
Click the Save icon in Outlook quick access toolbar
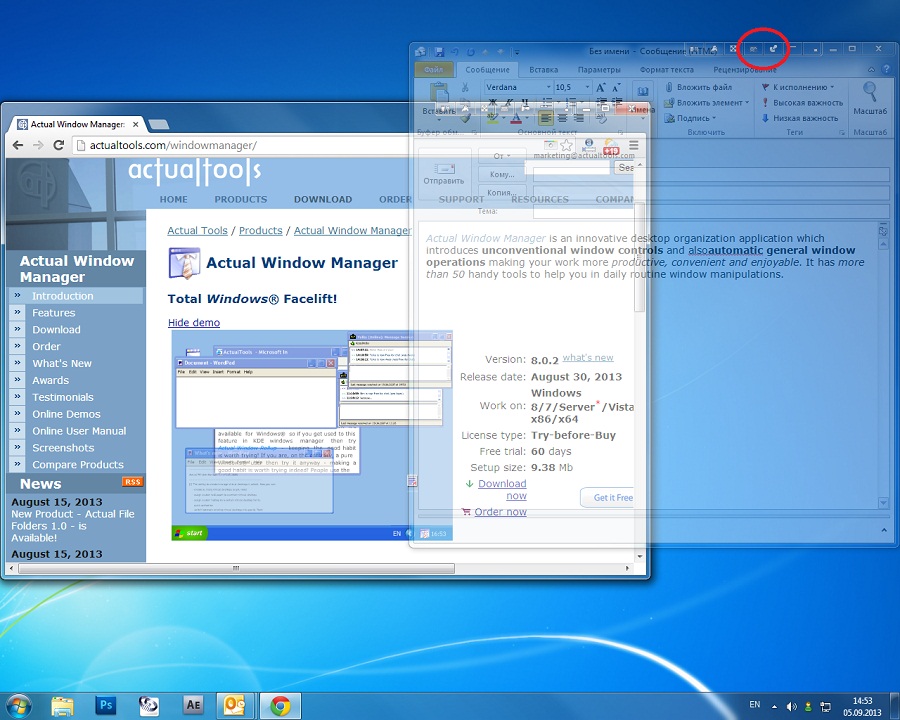[x=439, y=52]
